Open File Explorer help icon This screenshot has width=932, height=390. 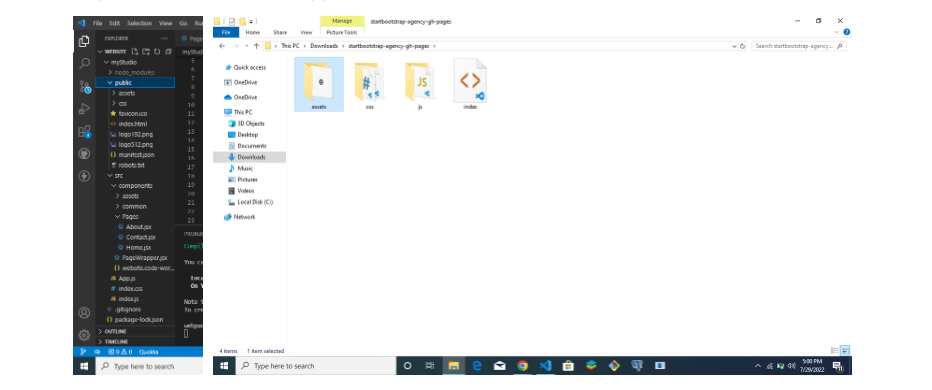point(846,32)
